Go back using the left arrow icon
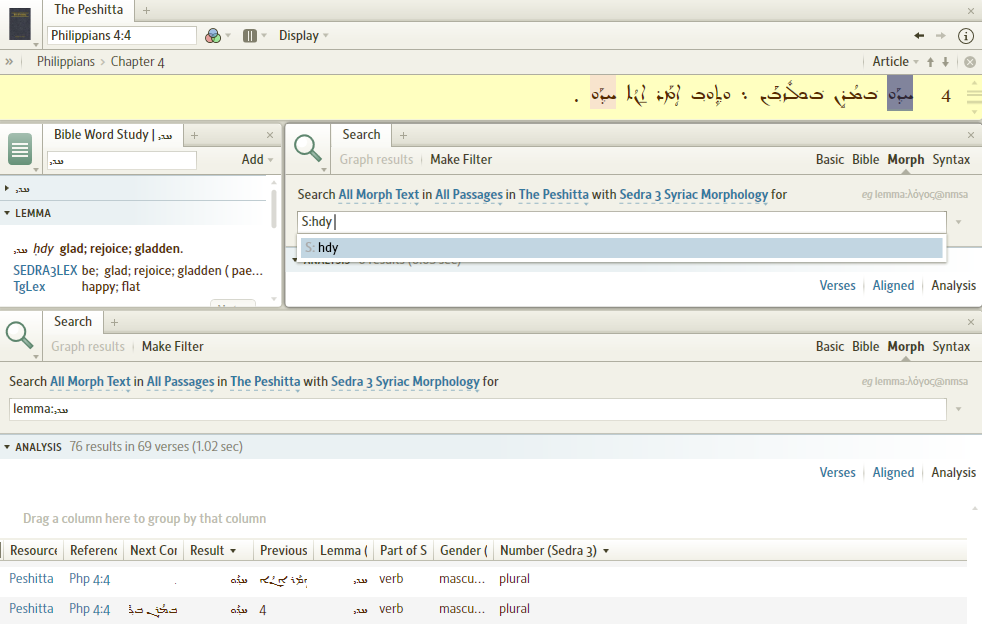This screenshot has height=624, width=982. click(x=919, y=36)
